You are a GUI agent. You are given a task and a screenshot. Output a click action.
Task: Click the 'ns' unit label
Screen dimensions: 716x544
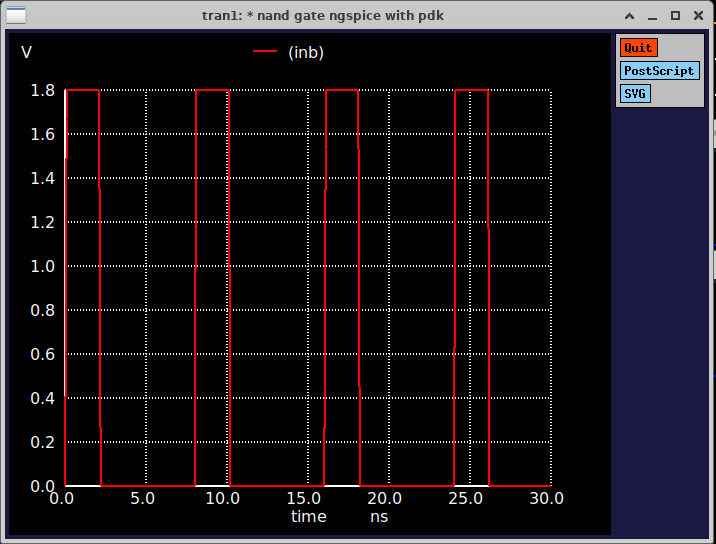379,517
